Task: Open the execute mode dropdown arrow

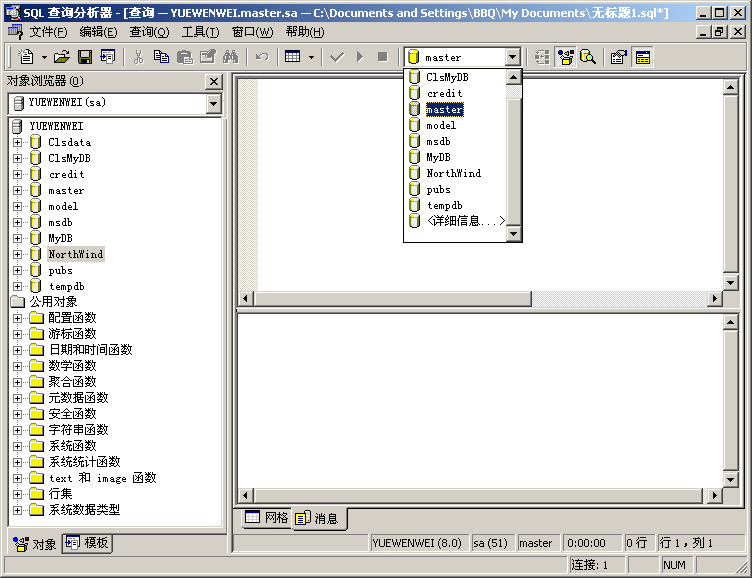Action: 311,57
